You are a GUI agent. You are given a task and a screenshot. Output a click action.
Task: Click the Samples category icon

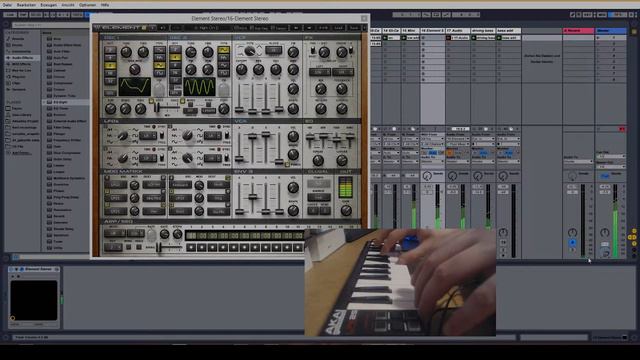click(8, 89)
